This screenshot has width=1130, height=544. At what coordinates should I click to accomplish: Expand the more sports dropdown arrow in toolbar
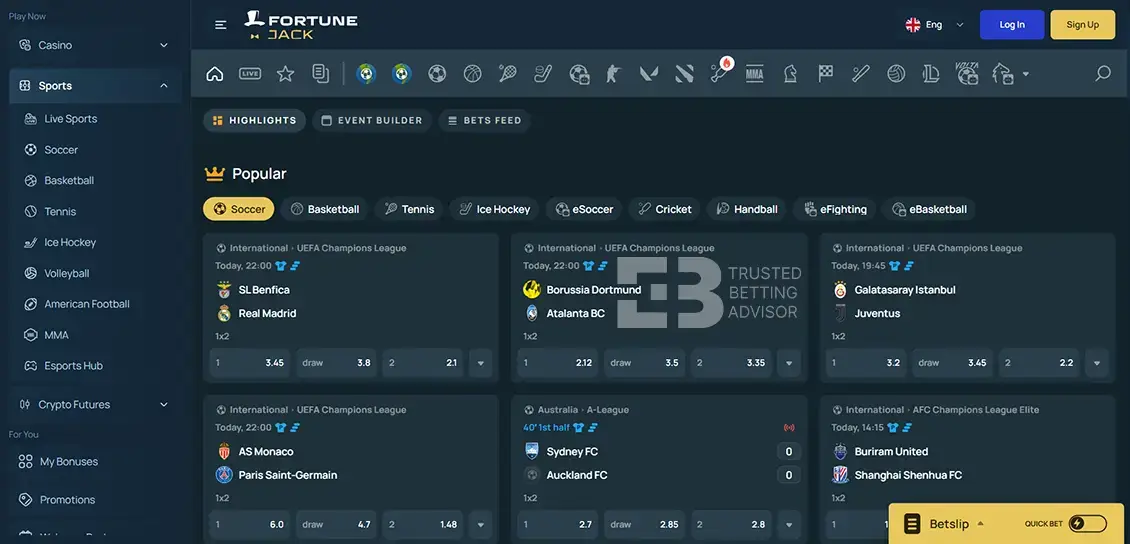point(1026,73)
